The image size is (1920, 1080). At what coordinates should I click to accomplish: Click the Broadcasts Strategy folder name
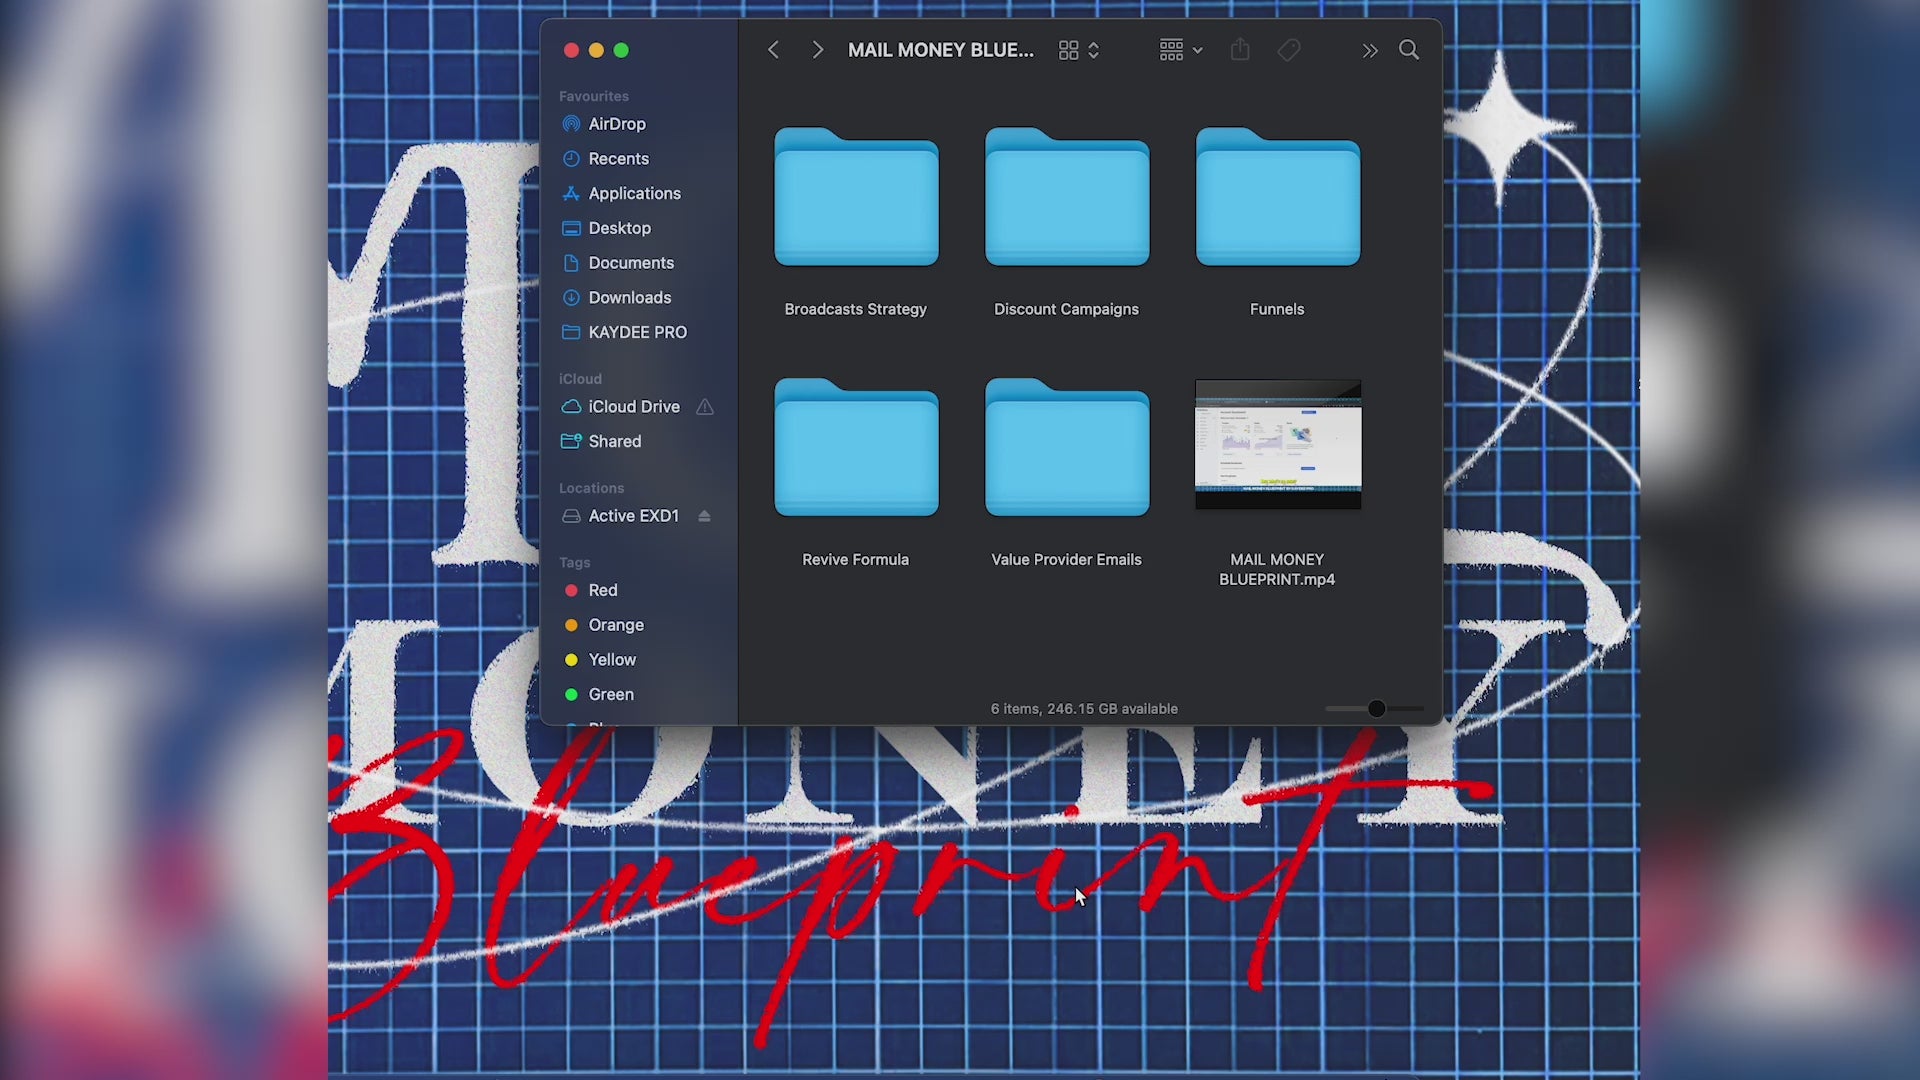pos(856,309)
